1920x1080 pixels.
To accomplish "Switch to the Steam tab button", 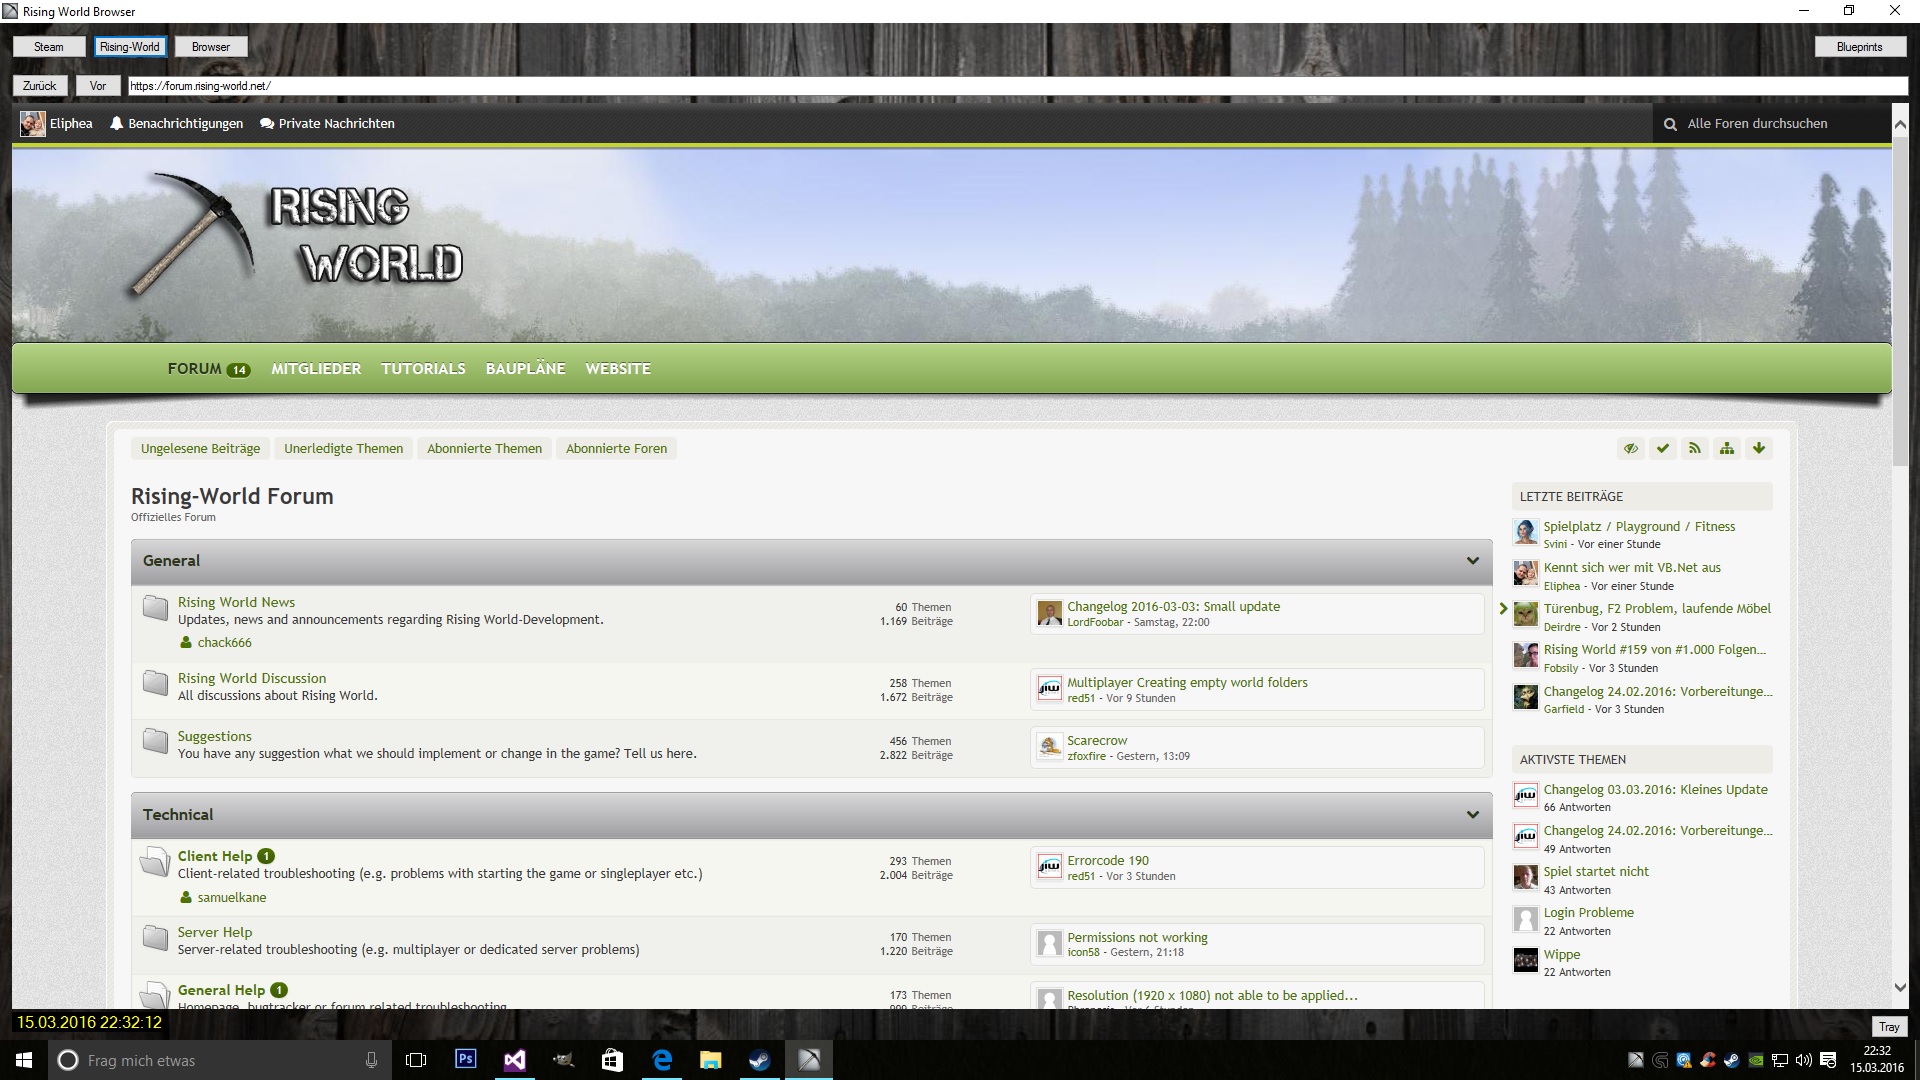I will (x=48, y=47).
